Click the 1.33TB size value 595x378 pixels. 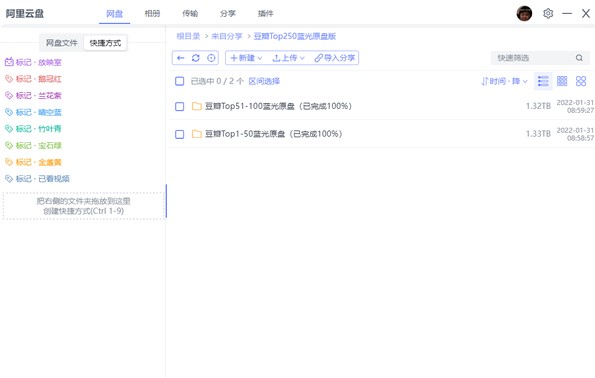pos(538,134)
